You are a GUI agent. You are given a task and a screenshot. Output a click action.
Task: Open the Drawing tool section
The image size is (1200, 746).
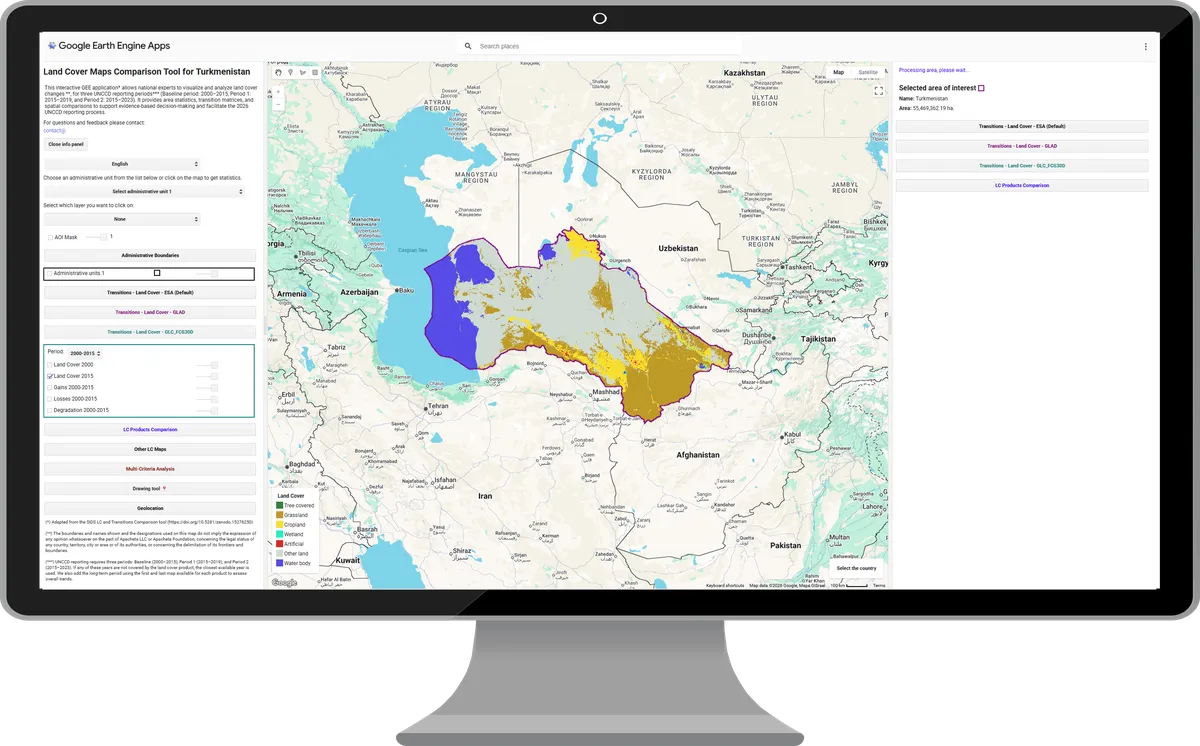150,488
